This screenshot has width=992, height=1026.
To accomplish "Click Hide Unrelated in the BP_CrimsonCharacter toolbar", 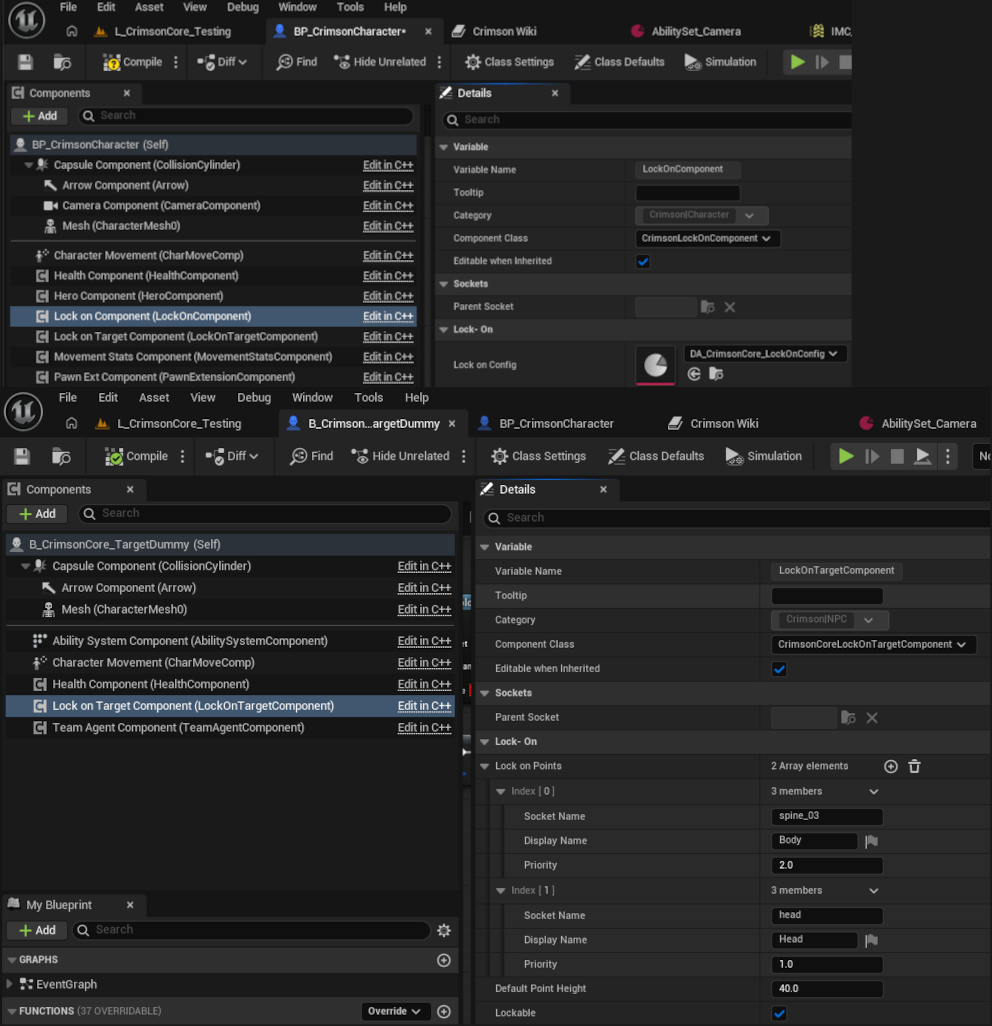I will (380, 62).
